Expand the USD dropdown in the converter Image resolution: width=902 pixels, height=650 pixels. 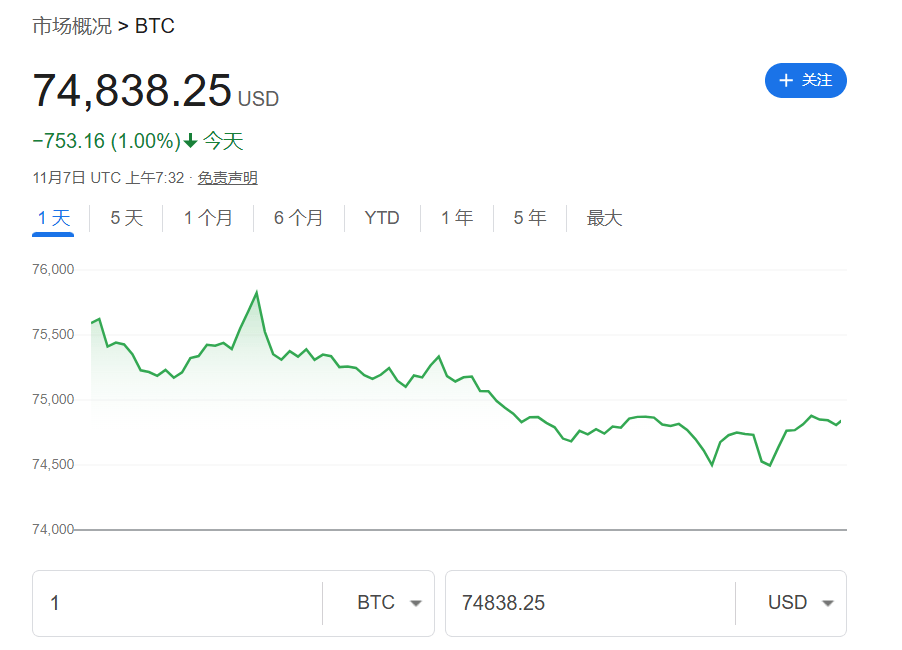828,603
